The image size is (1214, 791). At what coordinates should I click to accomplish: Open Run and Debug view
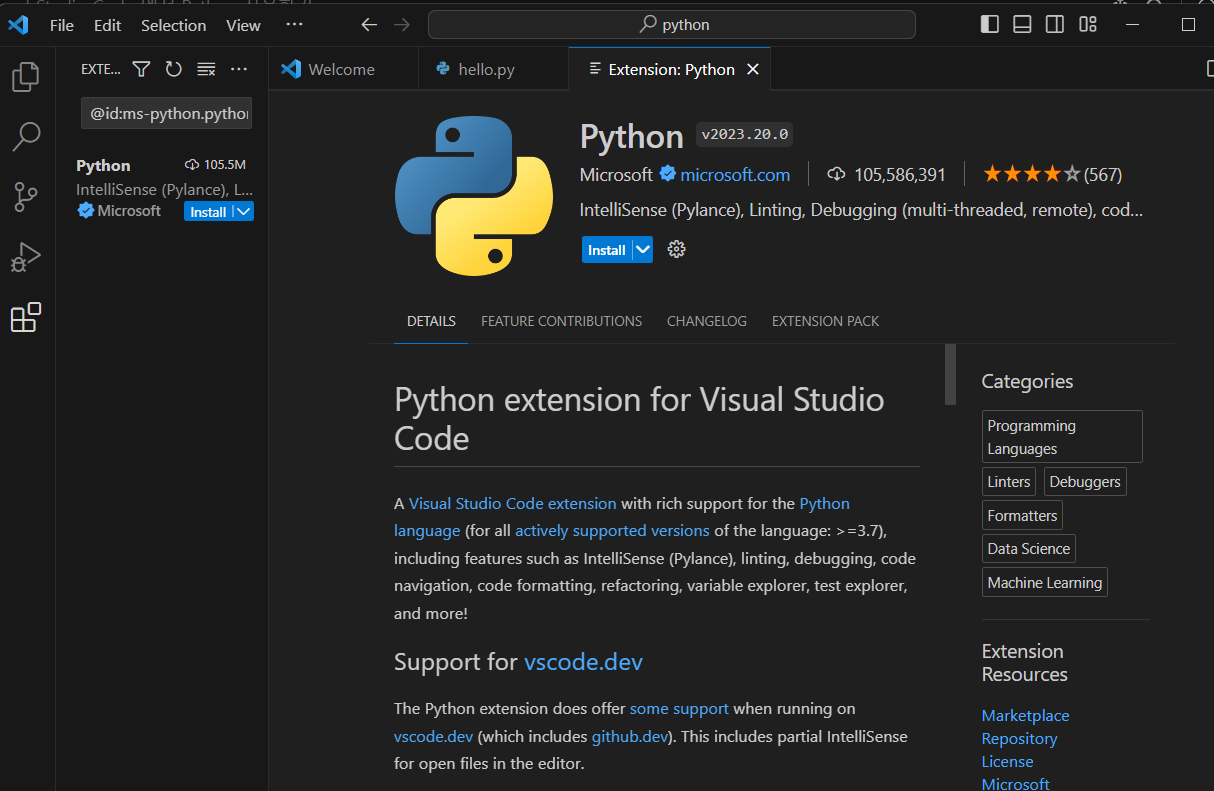[x=26, y=257]
